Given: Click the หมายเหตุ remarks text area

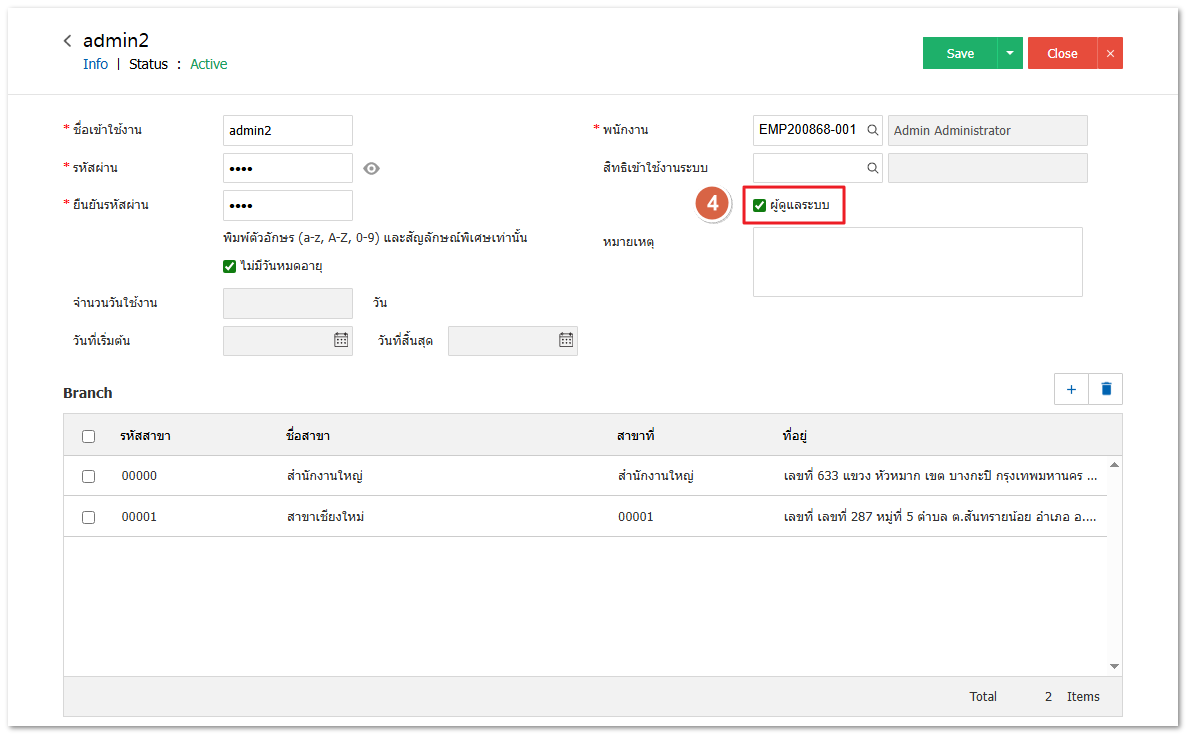Looking at the screenshot, I should tap(917, 262).
